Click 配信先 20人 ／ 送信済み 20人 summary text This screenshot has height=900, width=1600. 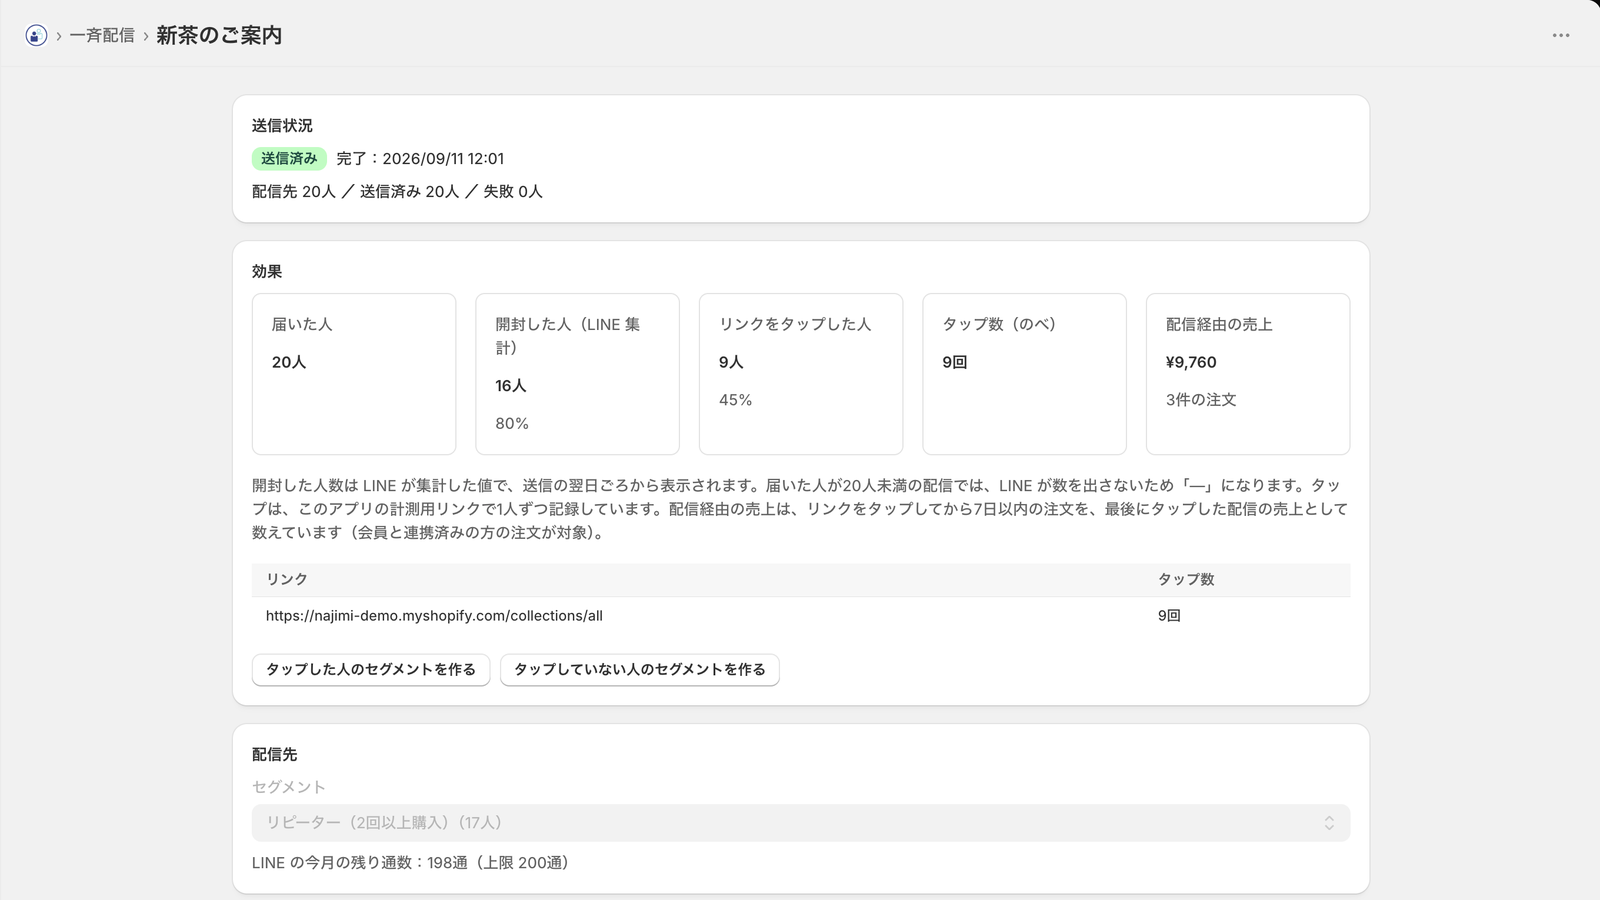pyautogui.click(x=397, y=191)
